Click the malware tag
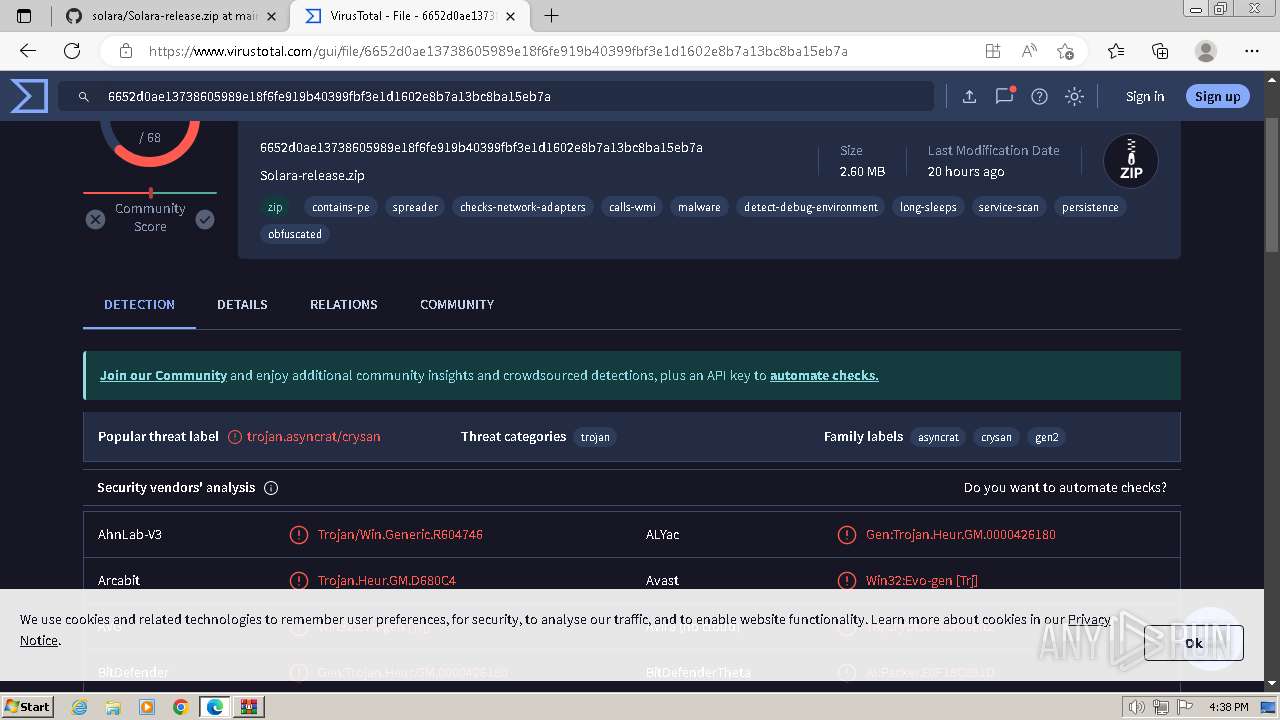Image resolution: width=1280 pixels, height=720 pixels. pos(699,207)
